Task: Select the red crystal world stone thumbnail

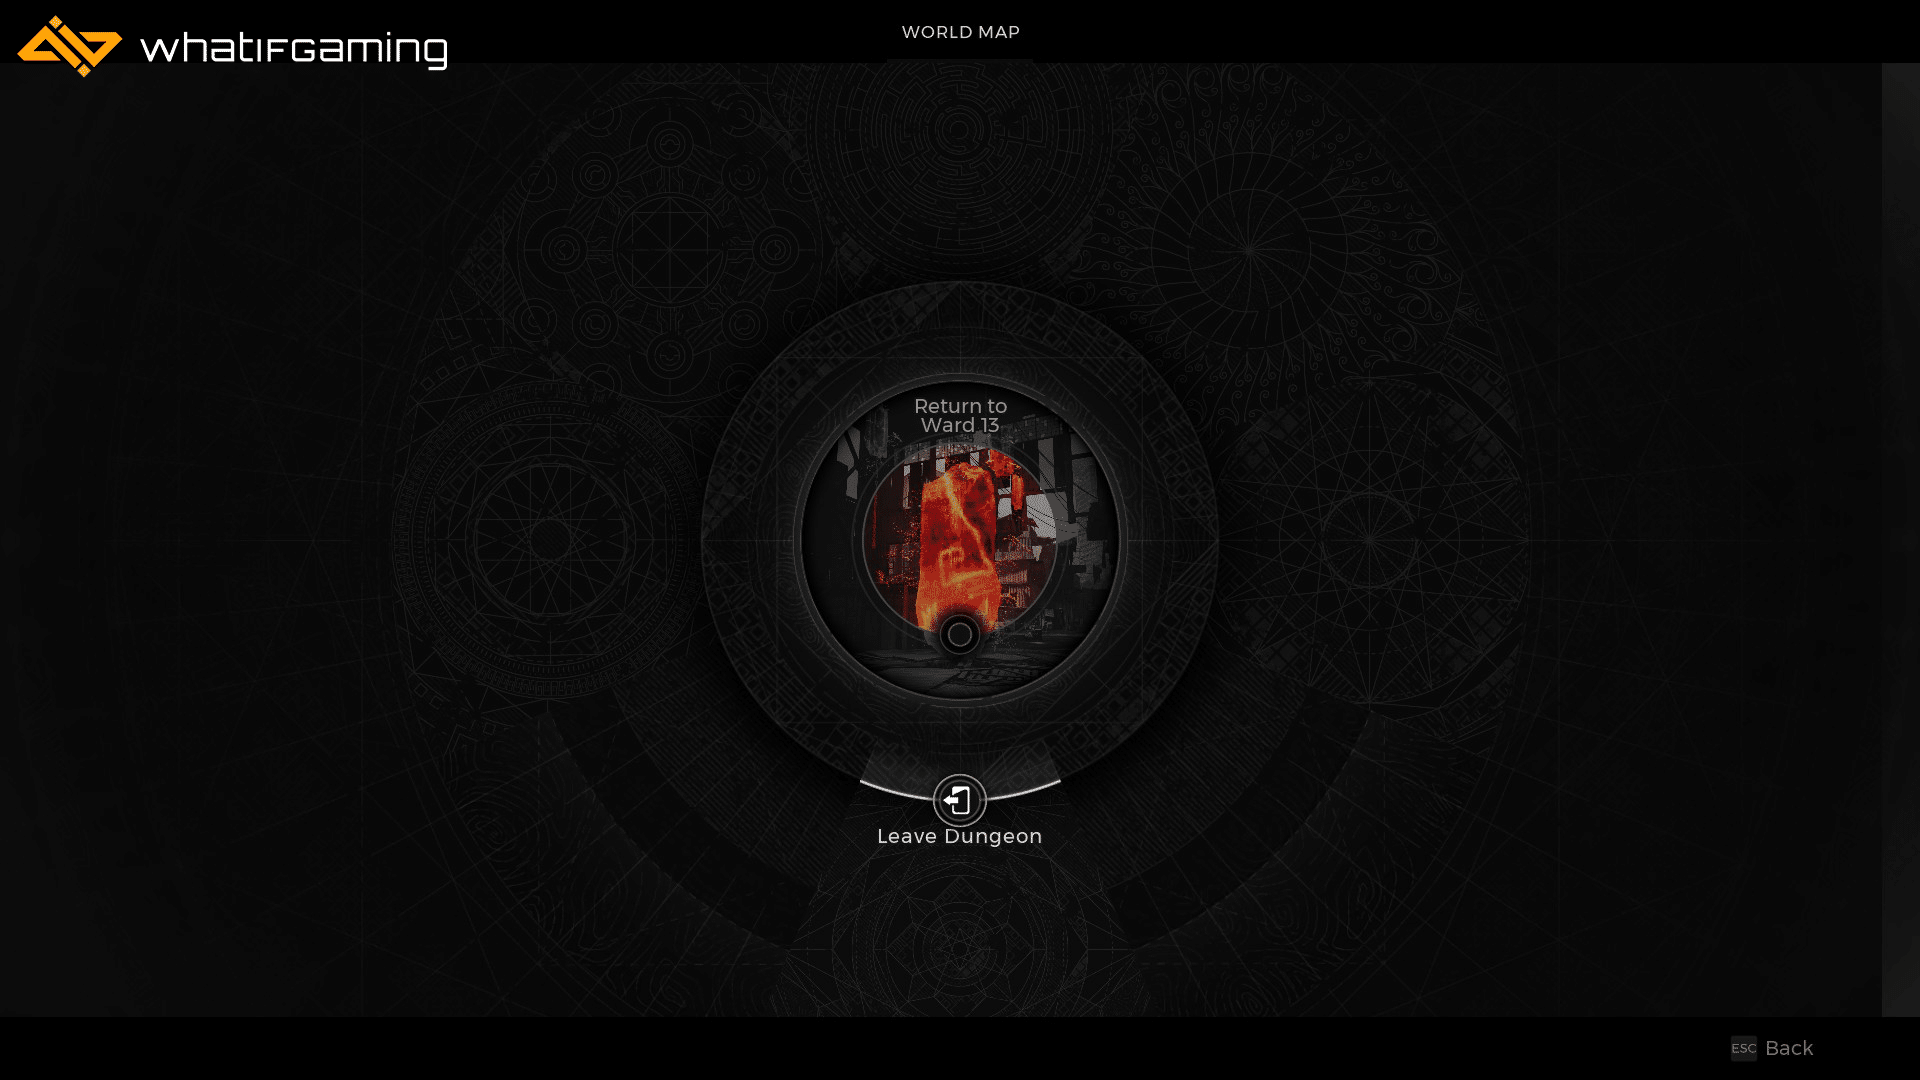Action: click(959, 540)
